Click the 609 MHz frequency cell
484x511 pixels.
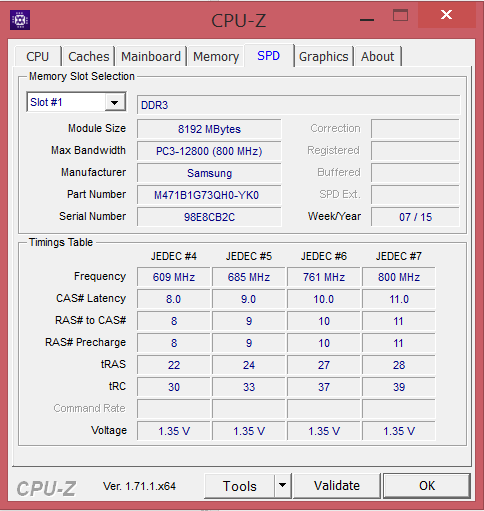pyautogui.click(x=174, y=277)
